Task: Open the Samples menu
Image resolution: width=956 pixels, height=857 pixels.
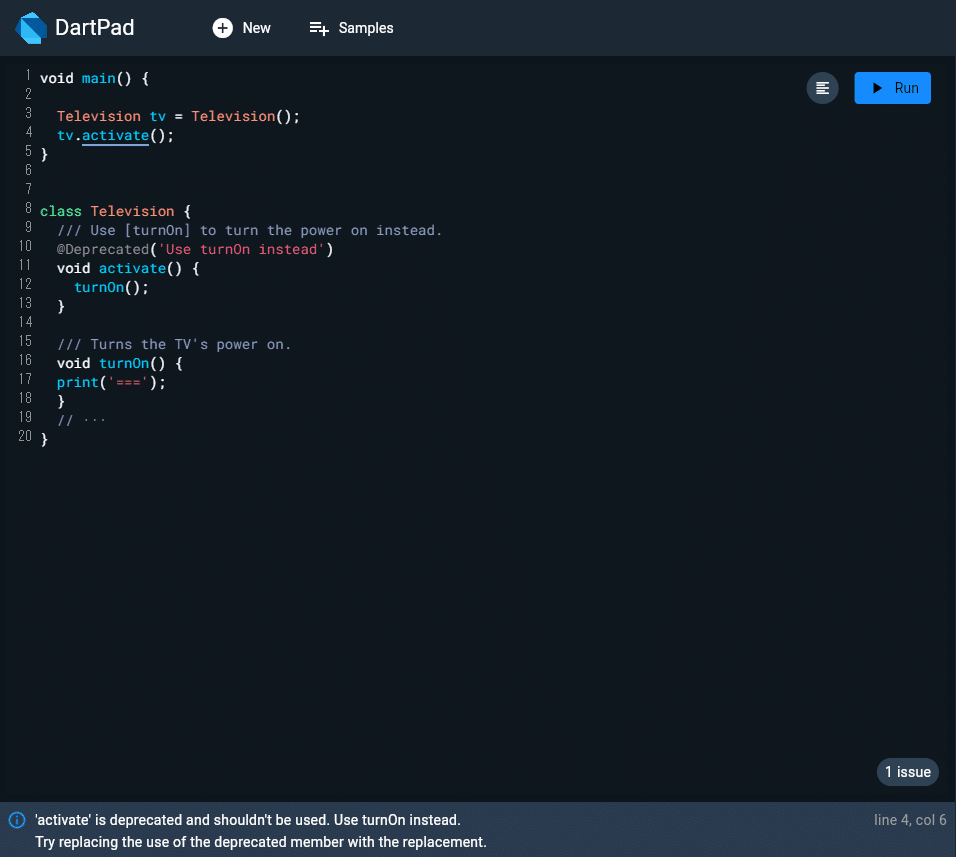Action: pyautogui.click(x=351, y=28)
